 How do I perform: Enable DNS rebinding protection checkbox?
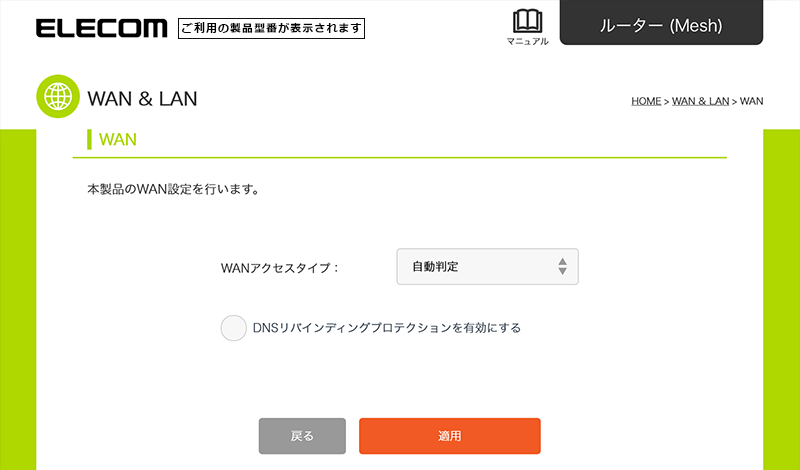pyautogui.click(x=234, y=328)
